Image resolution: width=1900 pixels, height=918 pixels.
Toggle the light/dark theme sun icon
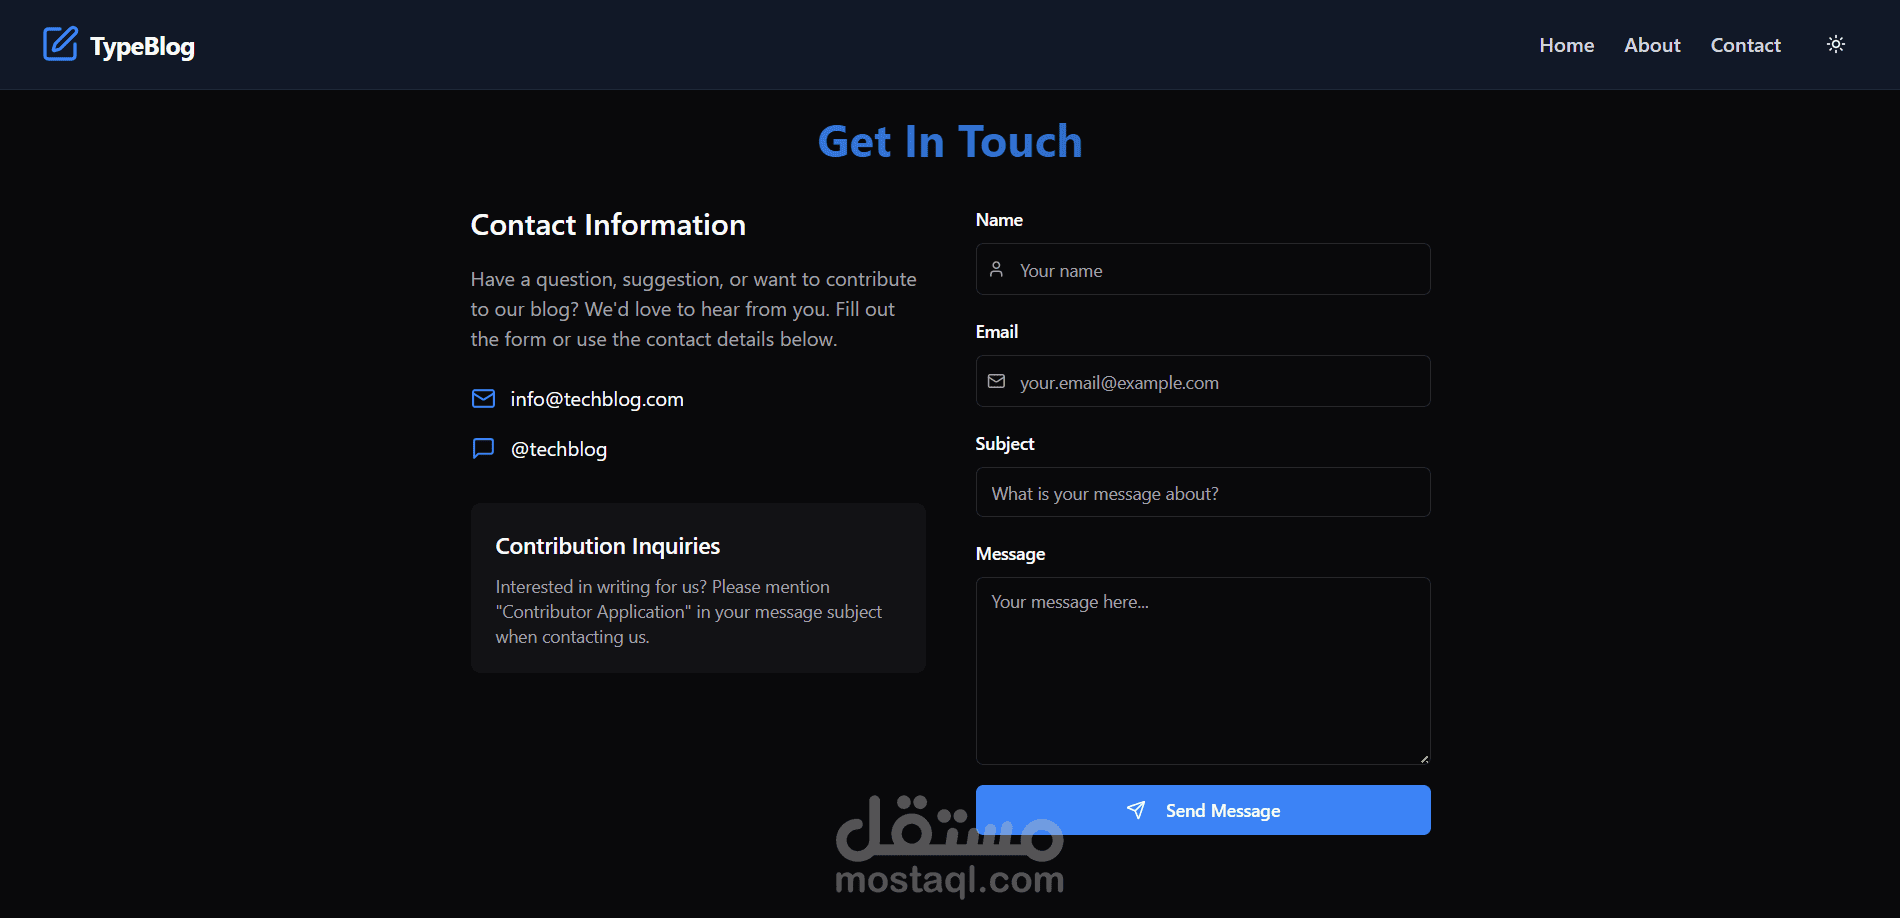pos(1836,44)
